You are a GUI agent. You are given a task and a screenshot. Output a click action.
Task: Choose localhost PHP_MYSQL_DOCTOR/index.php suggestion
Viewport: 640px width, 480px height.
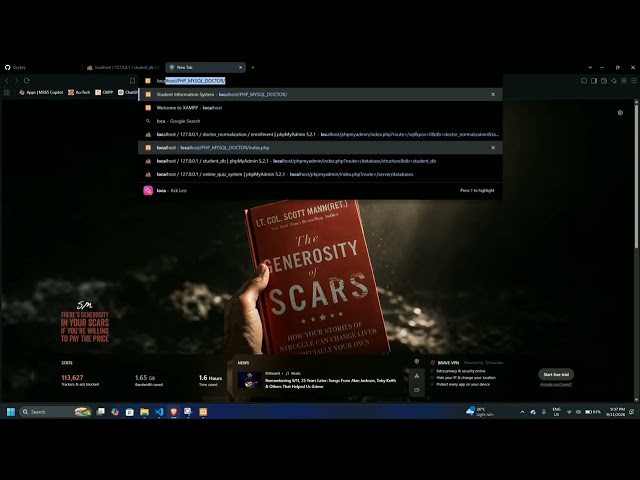coord(320,148)
